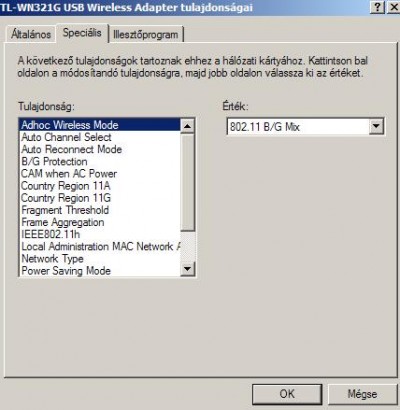The height and width of the screenshot is (410, 400).
Task: Open the Érték dropdown arrow
Action: [376, 126]
